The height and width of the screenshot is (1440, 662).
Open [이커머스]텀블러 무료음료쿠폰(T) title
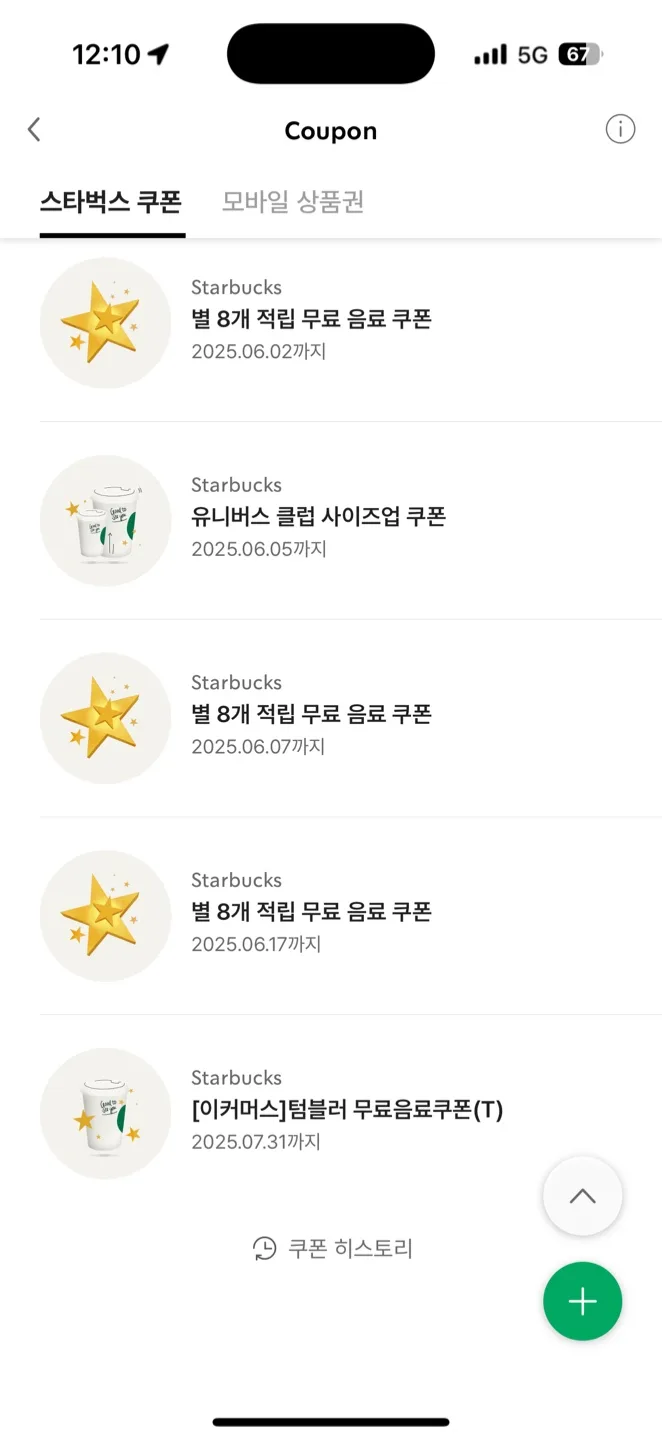(347, 1109)
